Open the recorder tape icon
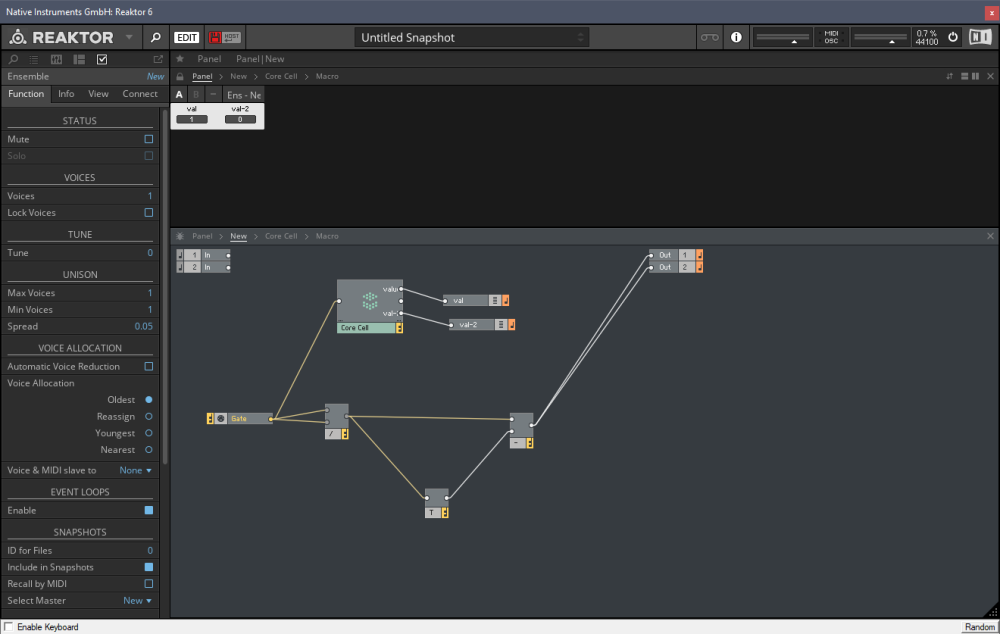The height and width of the screenshot is (634, 1000). pos(709,38)
